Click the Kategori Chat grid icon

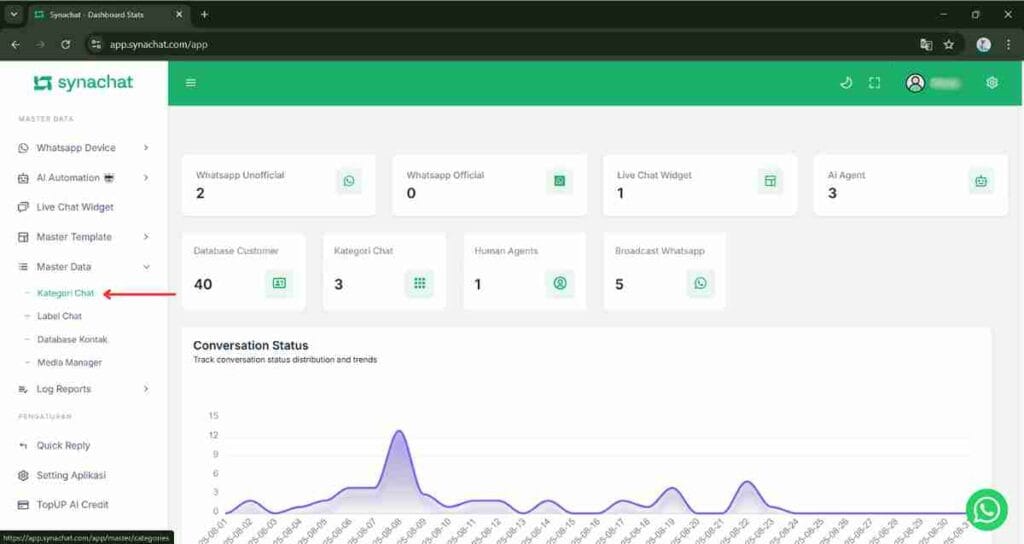pos(419,283)
